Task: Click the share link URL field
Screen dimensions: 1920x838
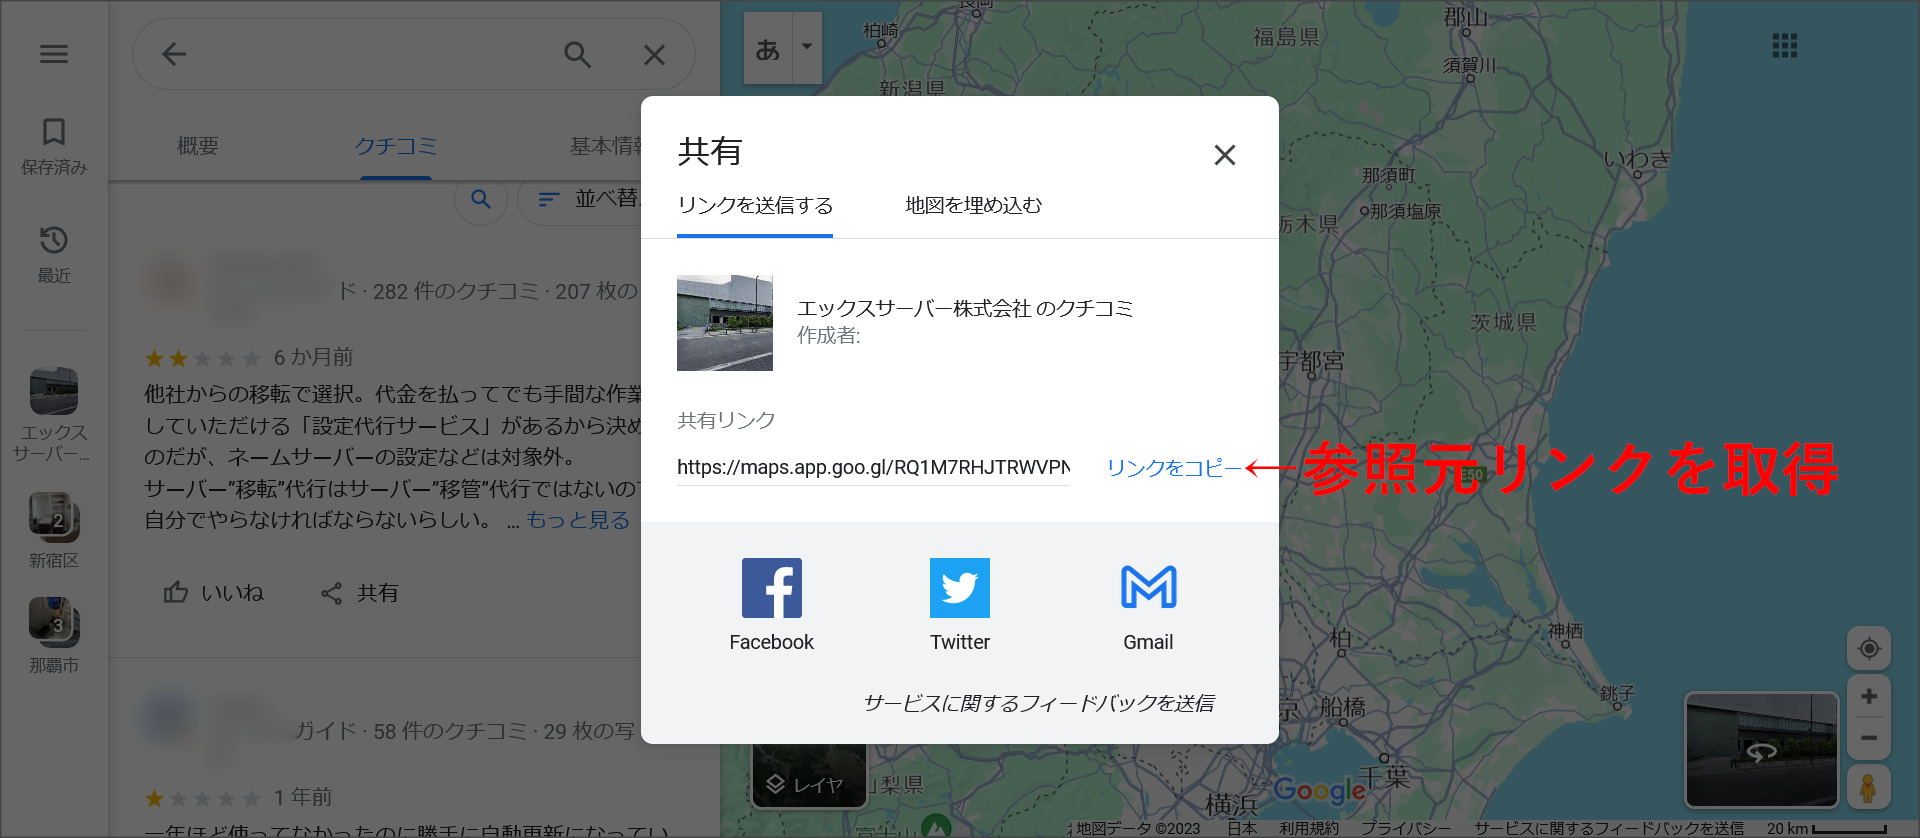Action: (873, 467)
